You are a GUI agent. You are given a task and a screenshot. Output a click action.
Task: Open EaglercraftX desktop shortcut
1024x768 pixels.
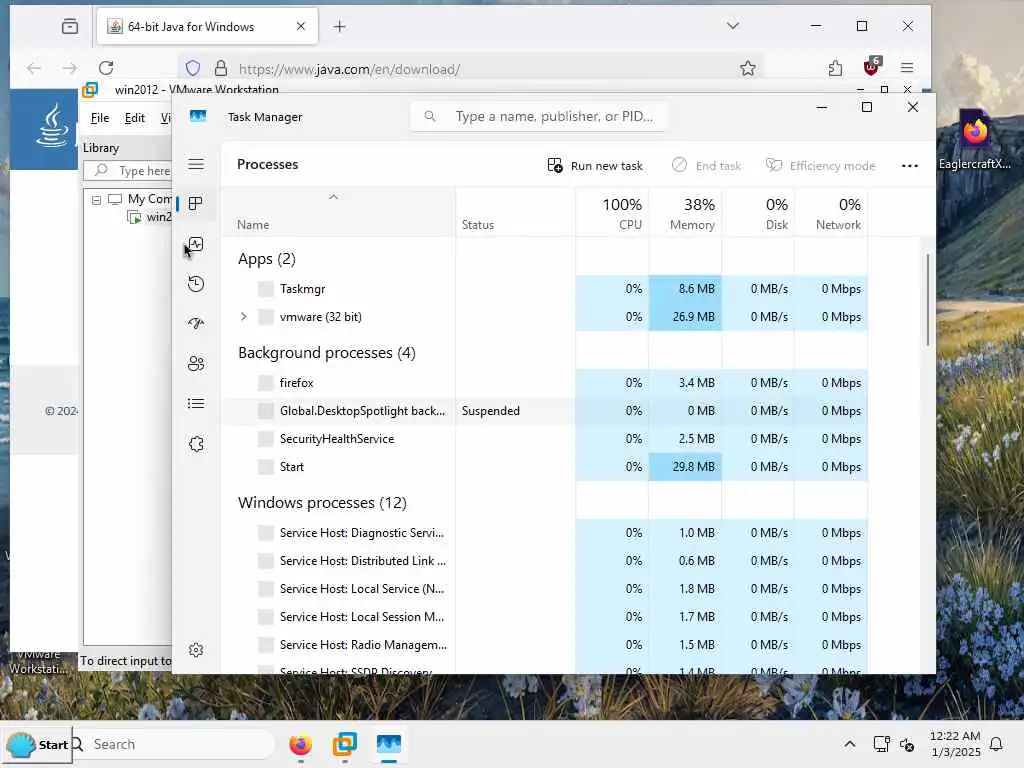pos(974,140)
